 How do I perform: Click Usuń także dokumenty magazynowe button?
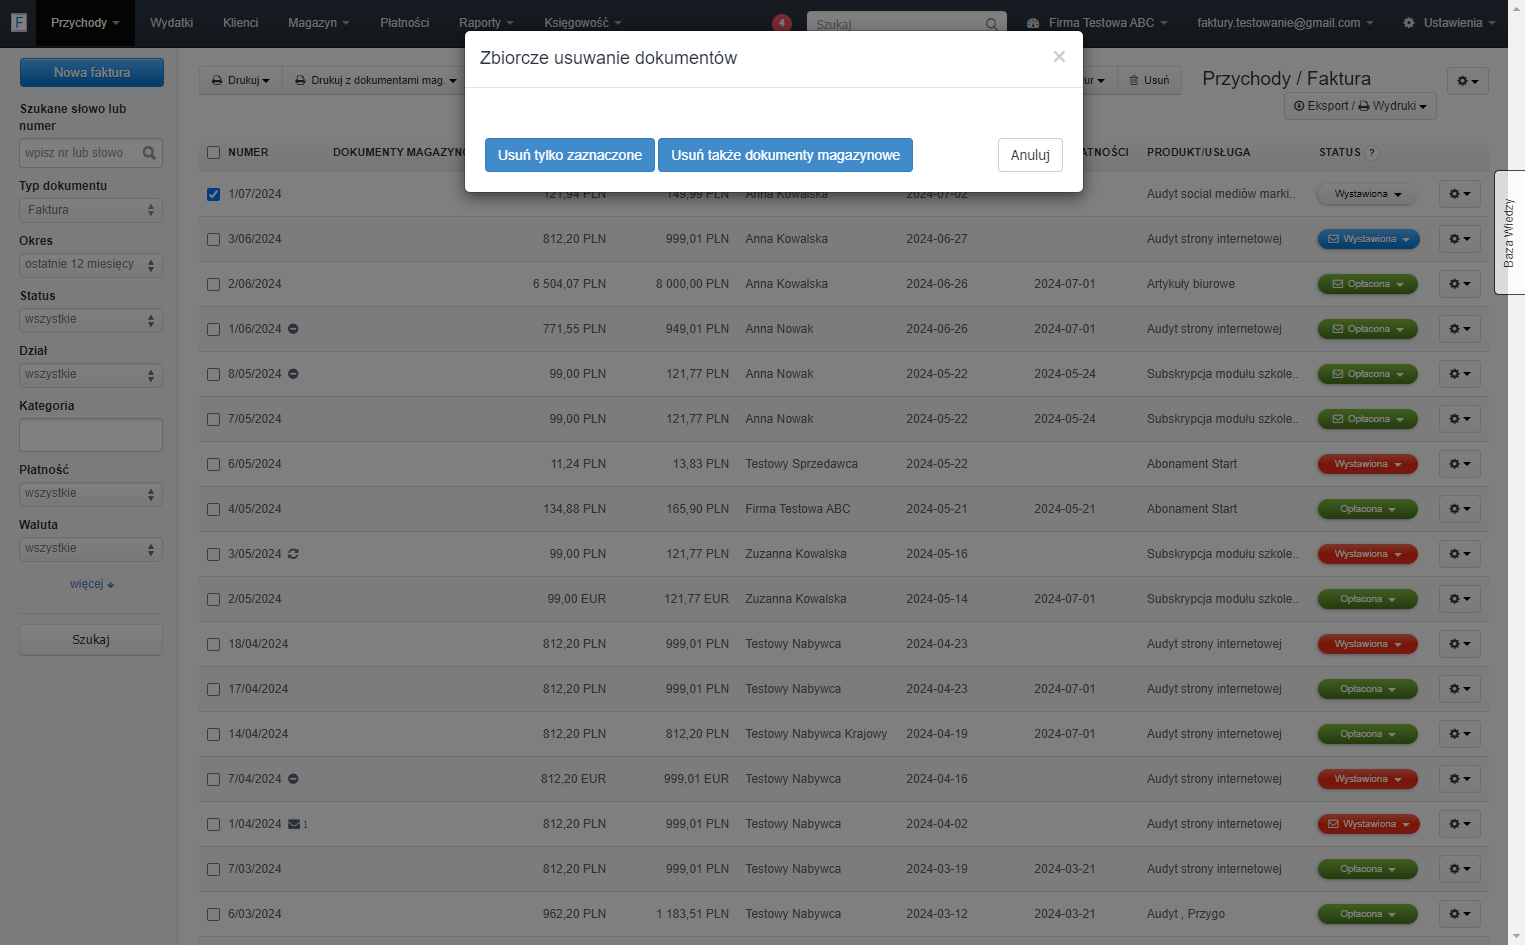[785, 155]
